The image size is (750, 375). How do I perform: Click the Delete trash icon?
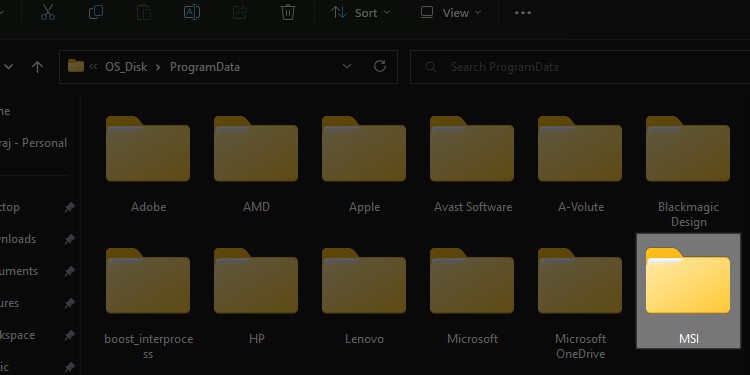point(287,12)
